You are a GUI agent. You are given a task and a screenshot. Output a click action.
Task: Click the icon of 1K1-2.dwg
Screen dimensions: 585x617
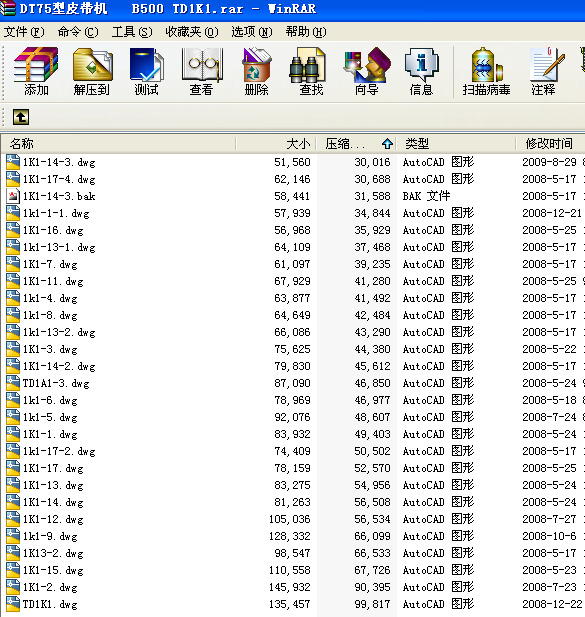(x=13, y=587)
